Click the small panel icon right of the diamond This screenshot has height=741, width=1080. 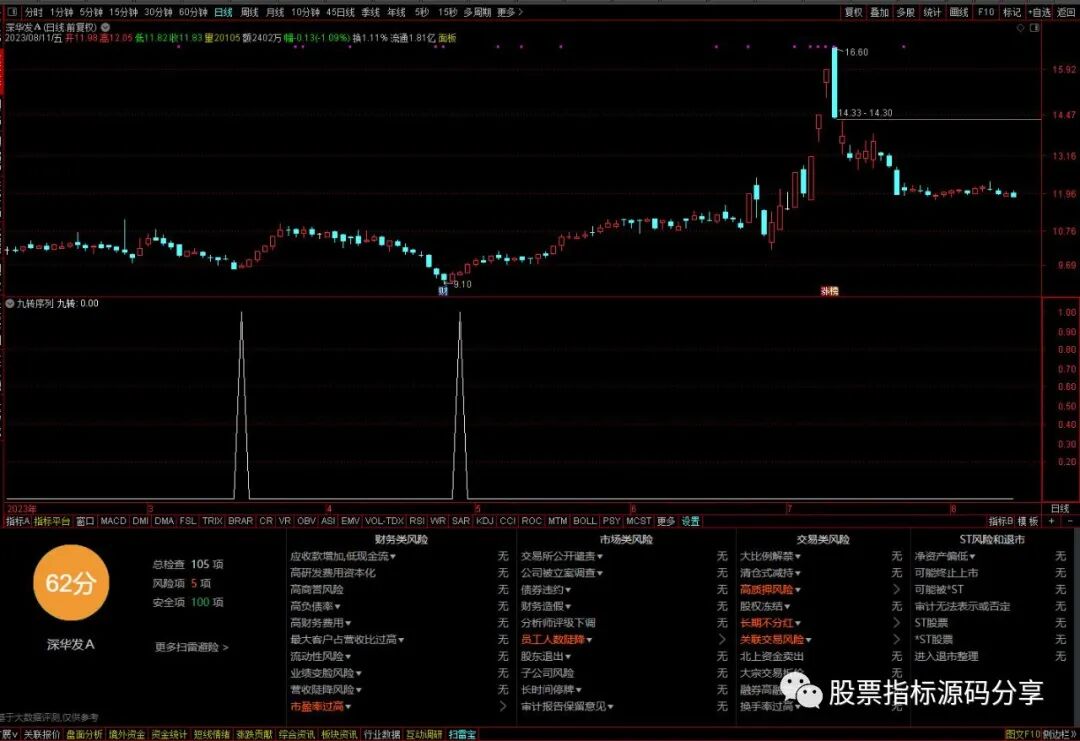(x=1034, y=28)
